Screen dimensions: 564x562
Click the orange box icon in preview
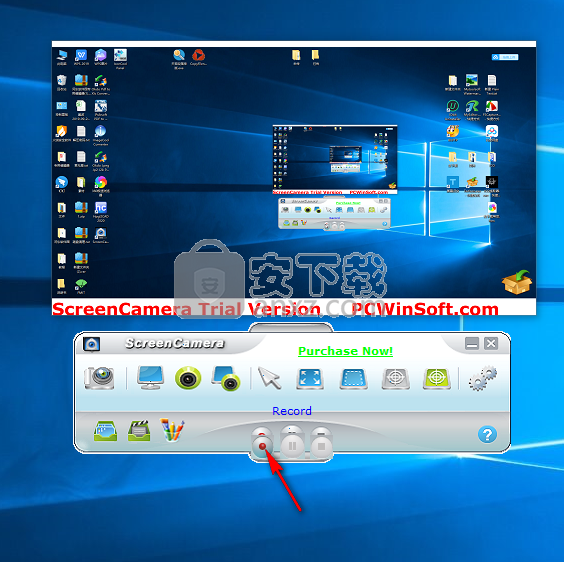point(517,282)
